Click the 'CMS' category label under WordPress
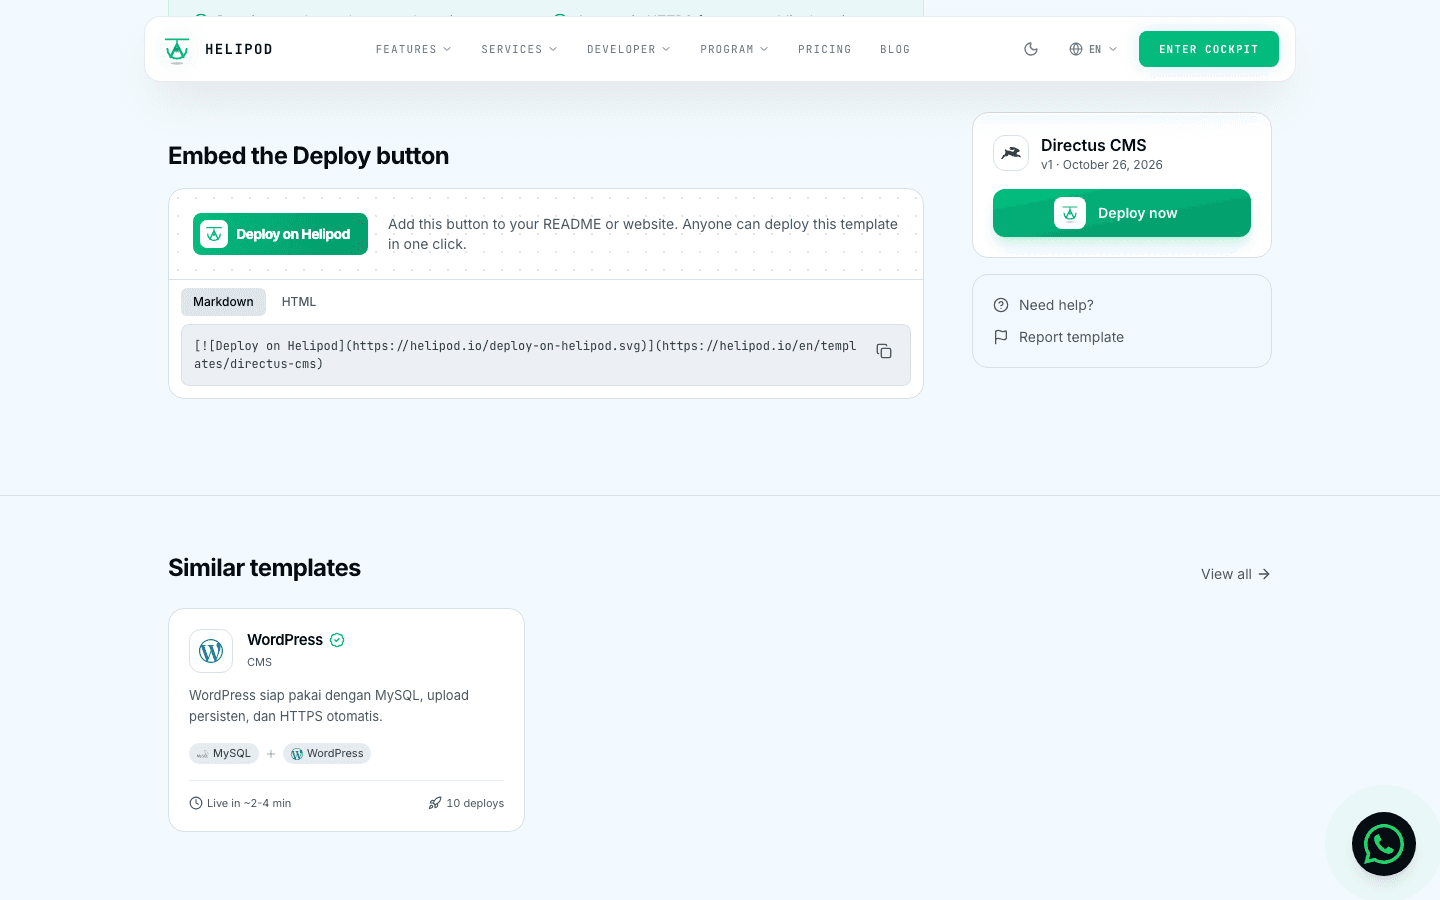The width and height of the screenshot is (1440, 900). (x=259, y=662)
